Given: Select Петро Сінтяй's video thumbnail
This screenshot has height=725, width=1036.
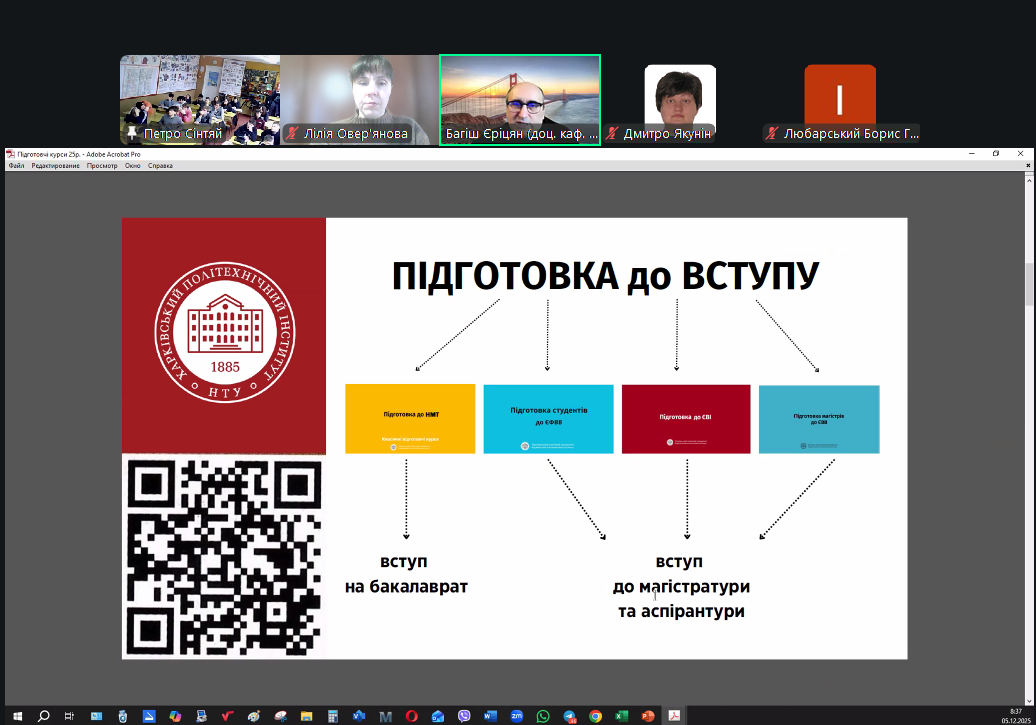Looking at the screenshot, I should (x=200, y=100).
